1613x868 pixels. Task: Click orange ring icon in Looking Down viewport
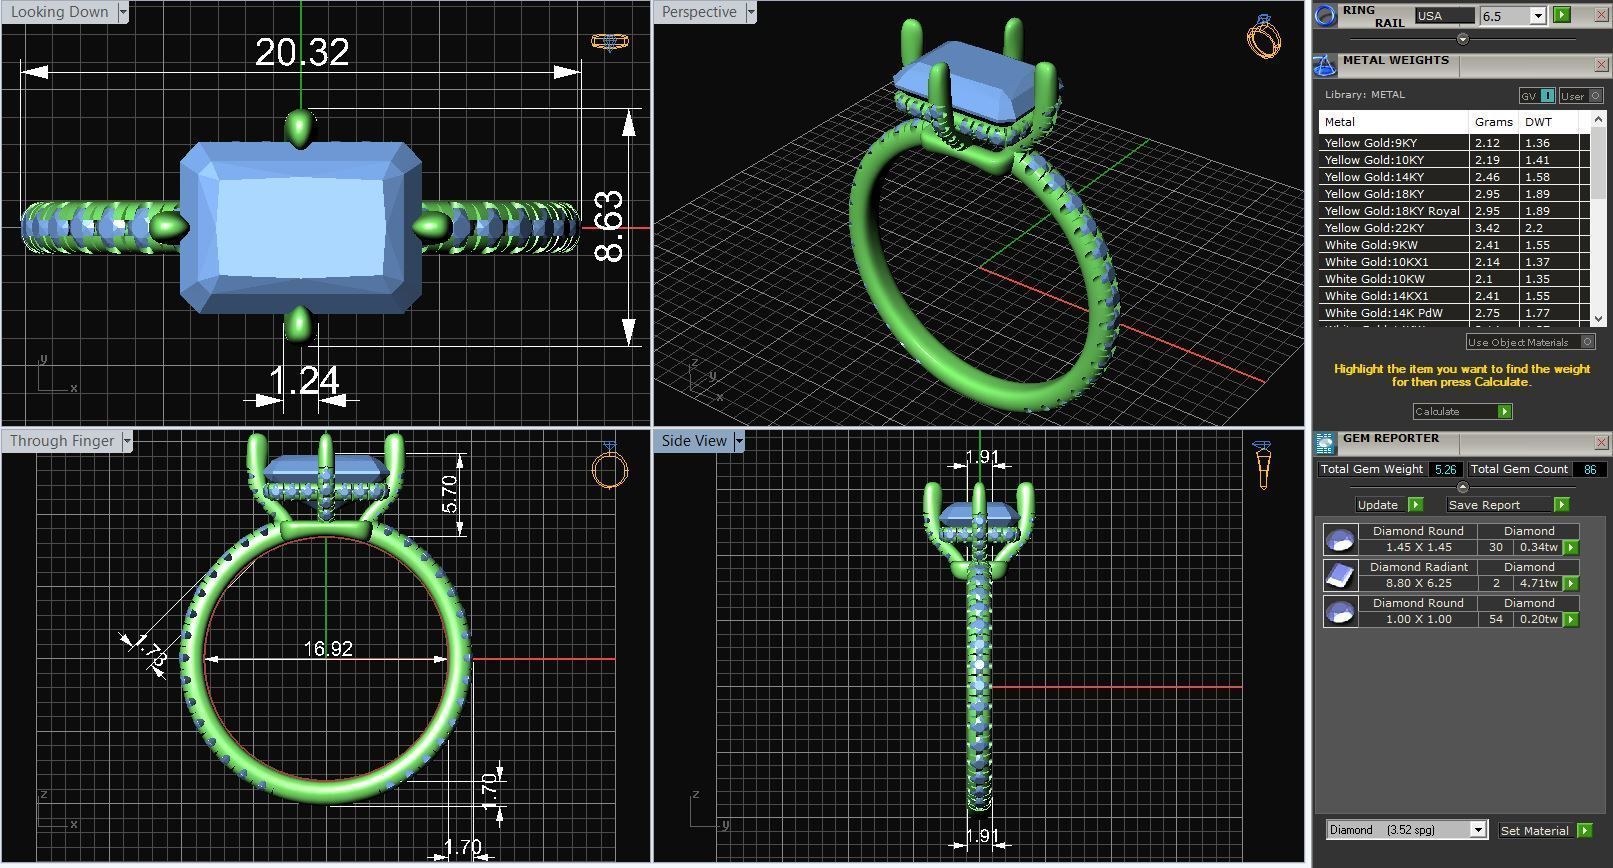click(x=609, y=42)
